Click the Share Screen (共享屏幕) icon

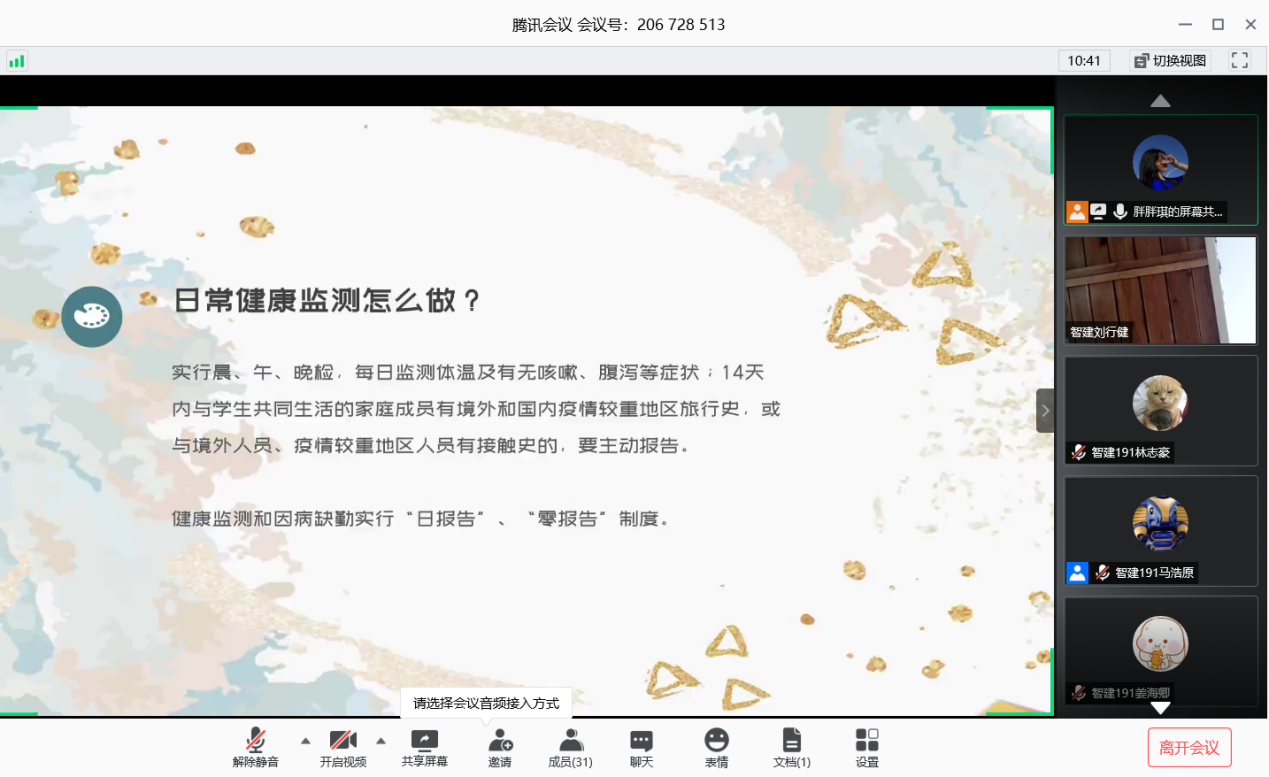[x=424, y=741]
